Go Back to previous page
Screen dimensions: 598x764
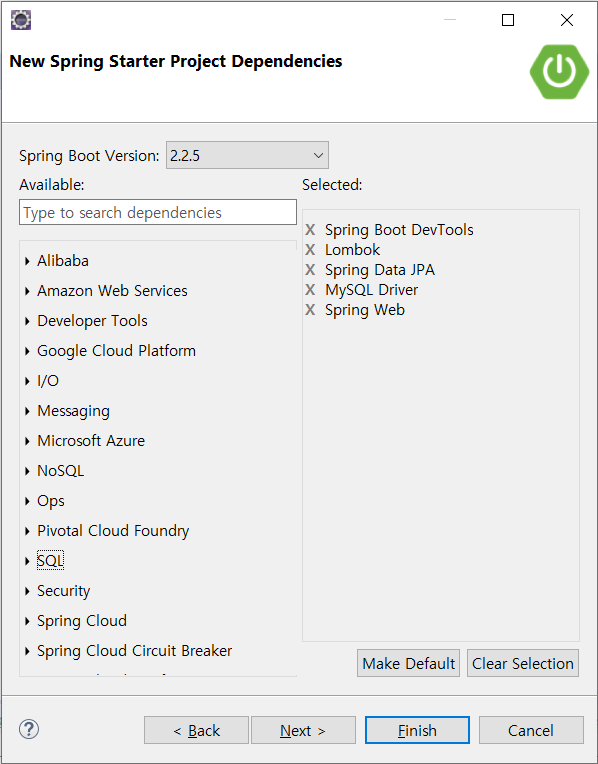[196, 730]
